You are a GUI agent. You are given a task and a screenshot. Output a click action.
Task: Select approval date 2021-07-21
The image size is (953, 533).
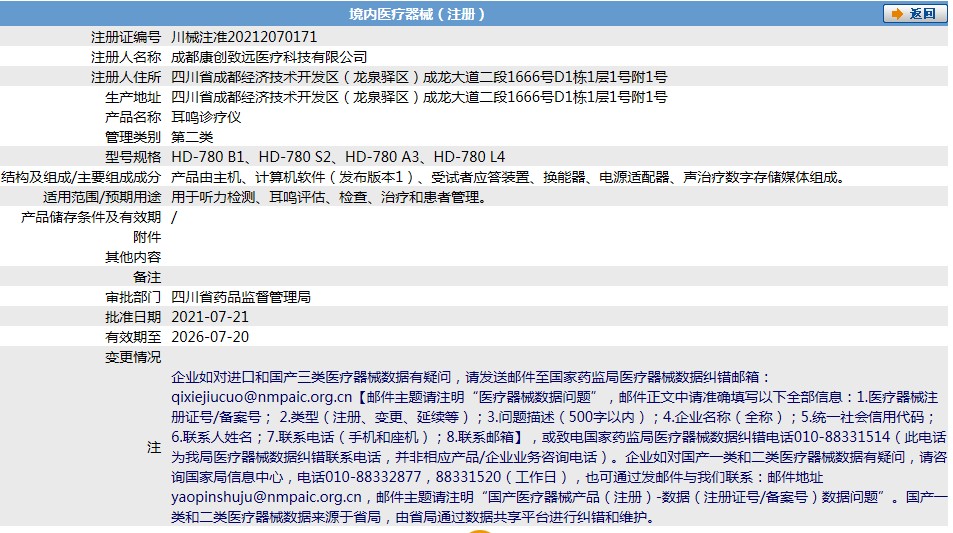click(x=210, y=317)
